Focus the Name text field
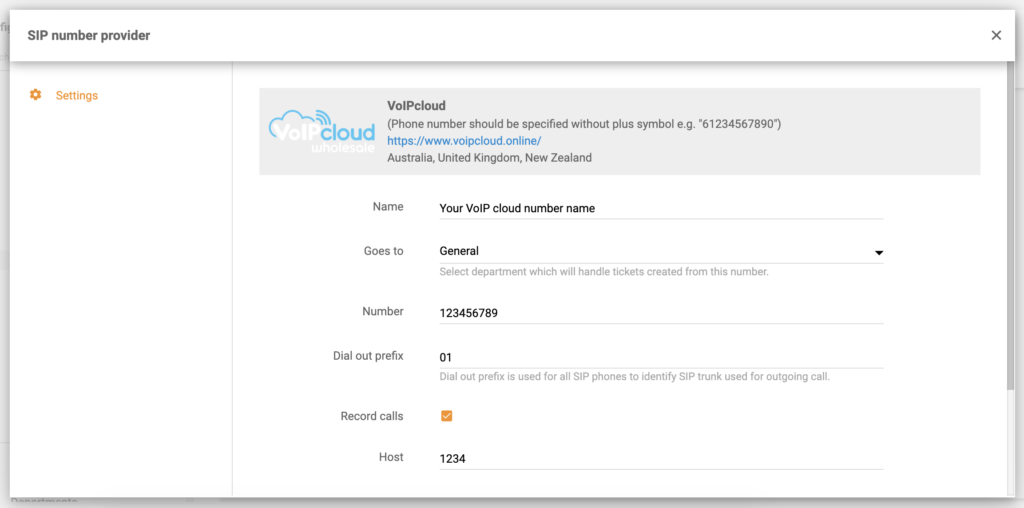Screen dimensions: 1024x508 click(x=660, y=209)
